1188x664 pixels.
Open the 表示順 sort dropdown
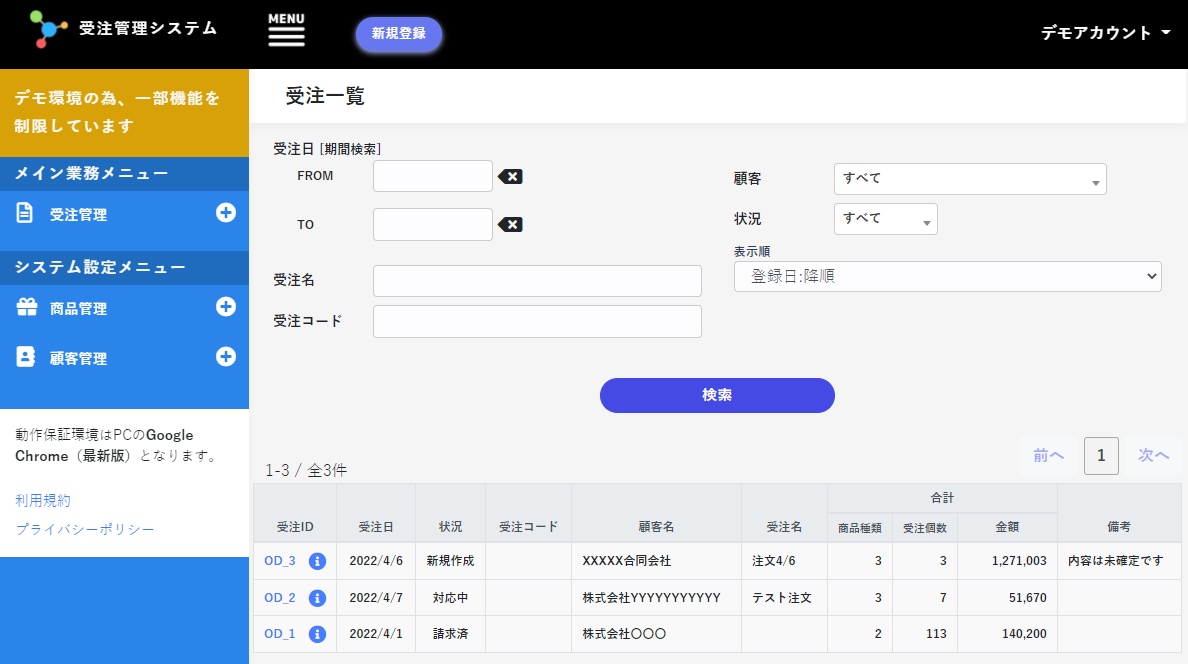tap(948, 277)
